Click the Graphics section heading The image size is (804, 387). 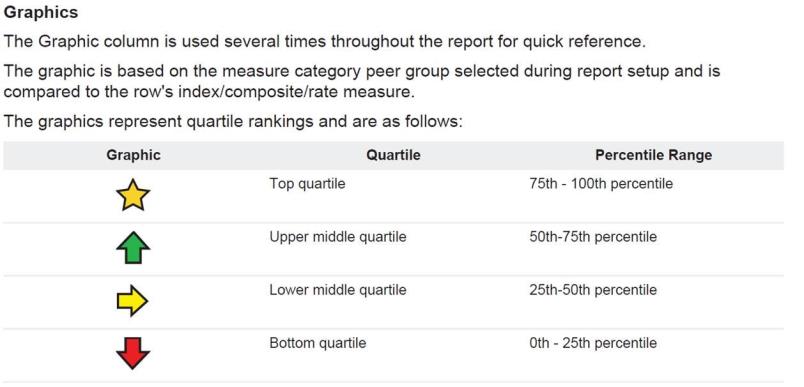click(41, 13)
